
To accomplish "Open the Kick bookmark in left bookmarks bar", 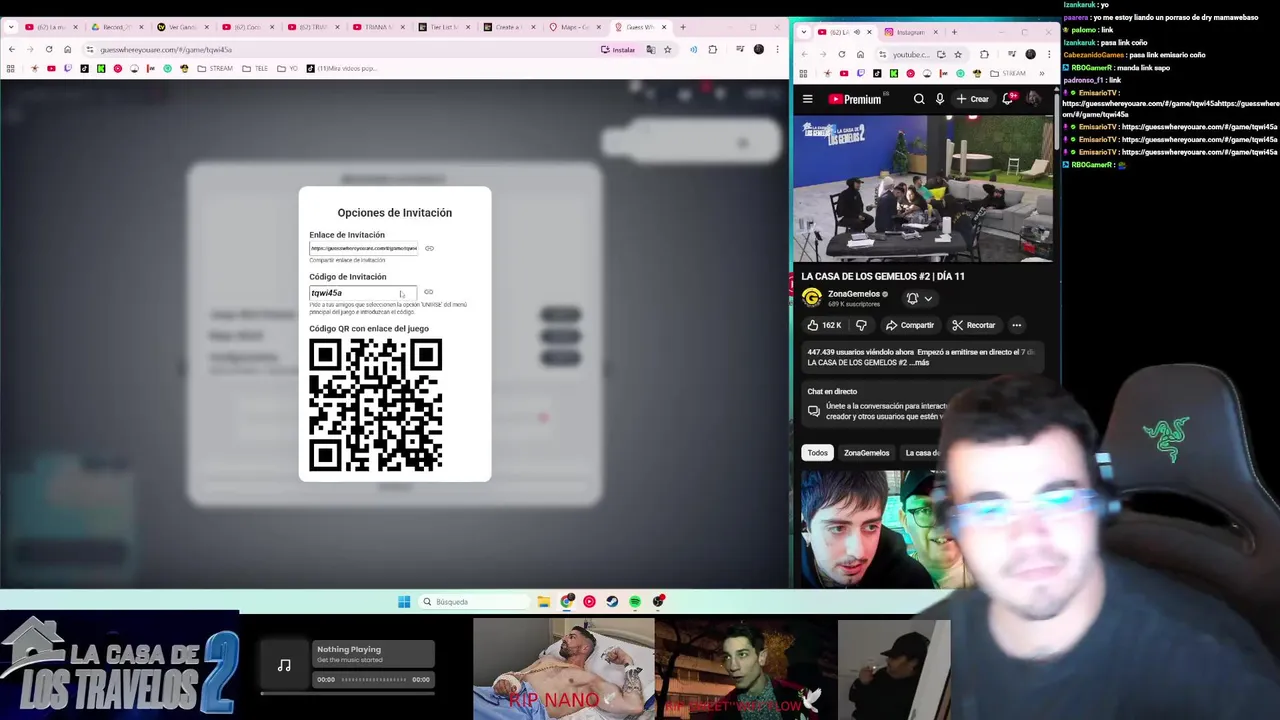I will (101, 68).
